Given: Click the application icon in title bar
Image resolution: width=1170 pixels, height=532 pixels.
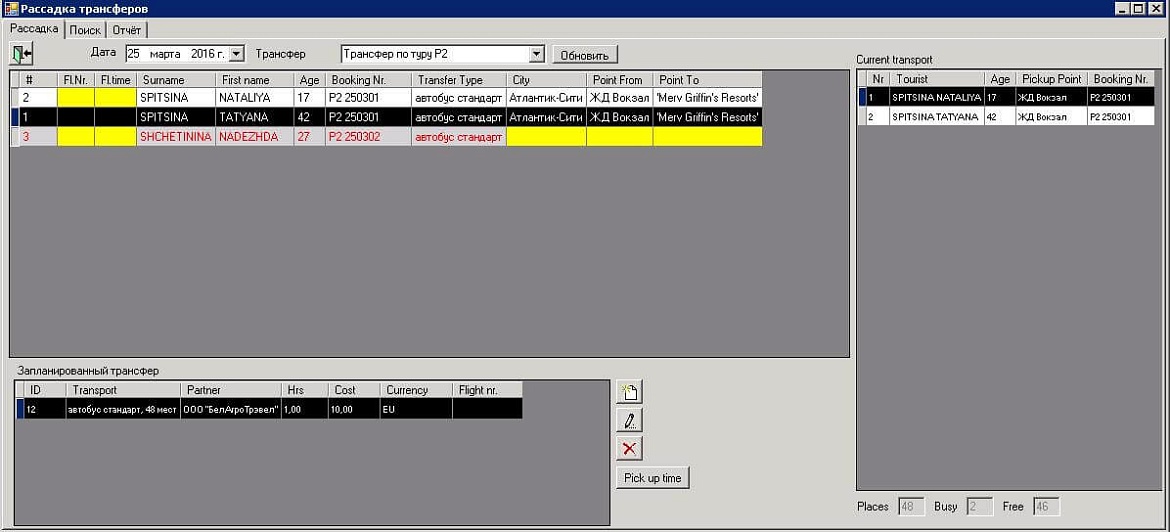Looking at the screenshot, I should tap(10, 9).
